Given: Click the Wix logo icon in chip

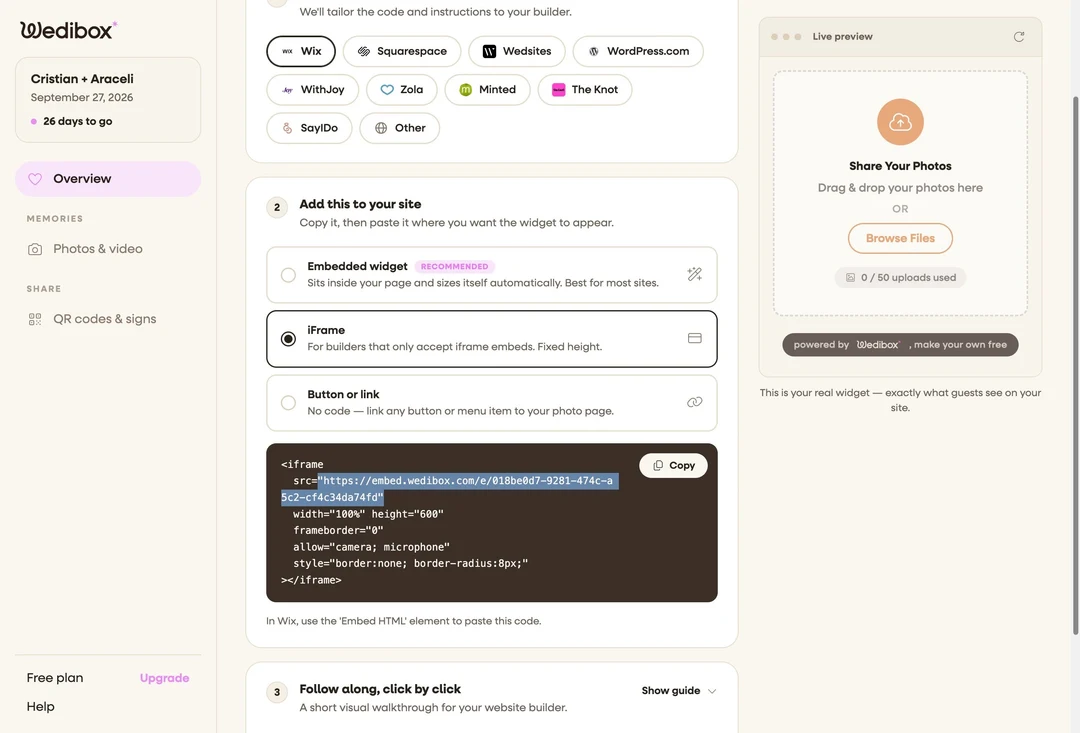Looking at the screenshot, I should [287, 52].
